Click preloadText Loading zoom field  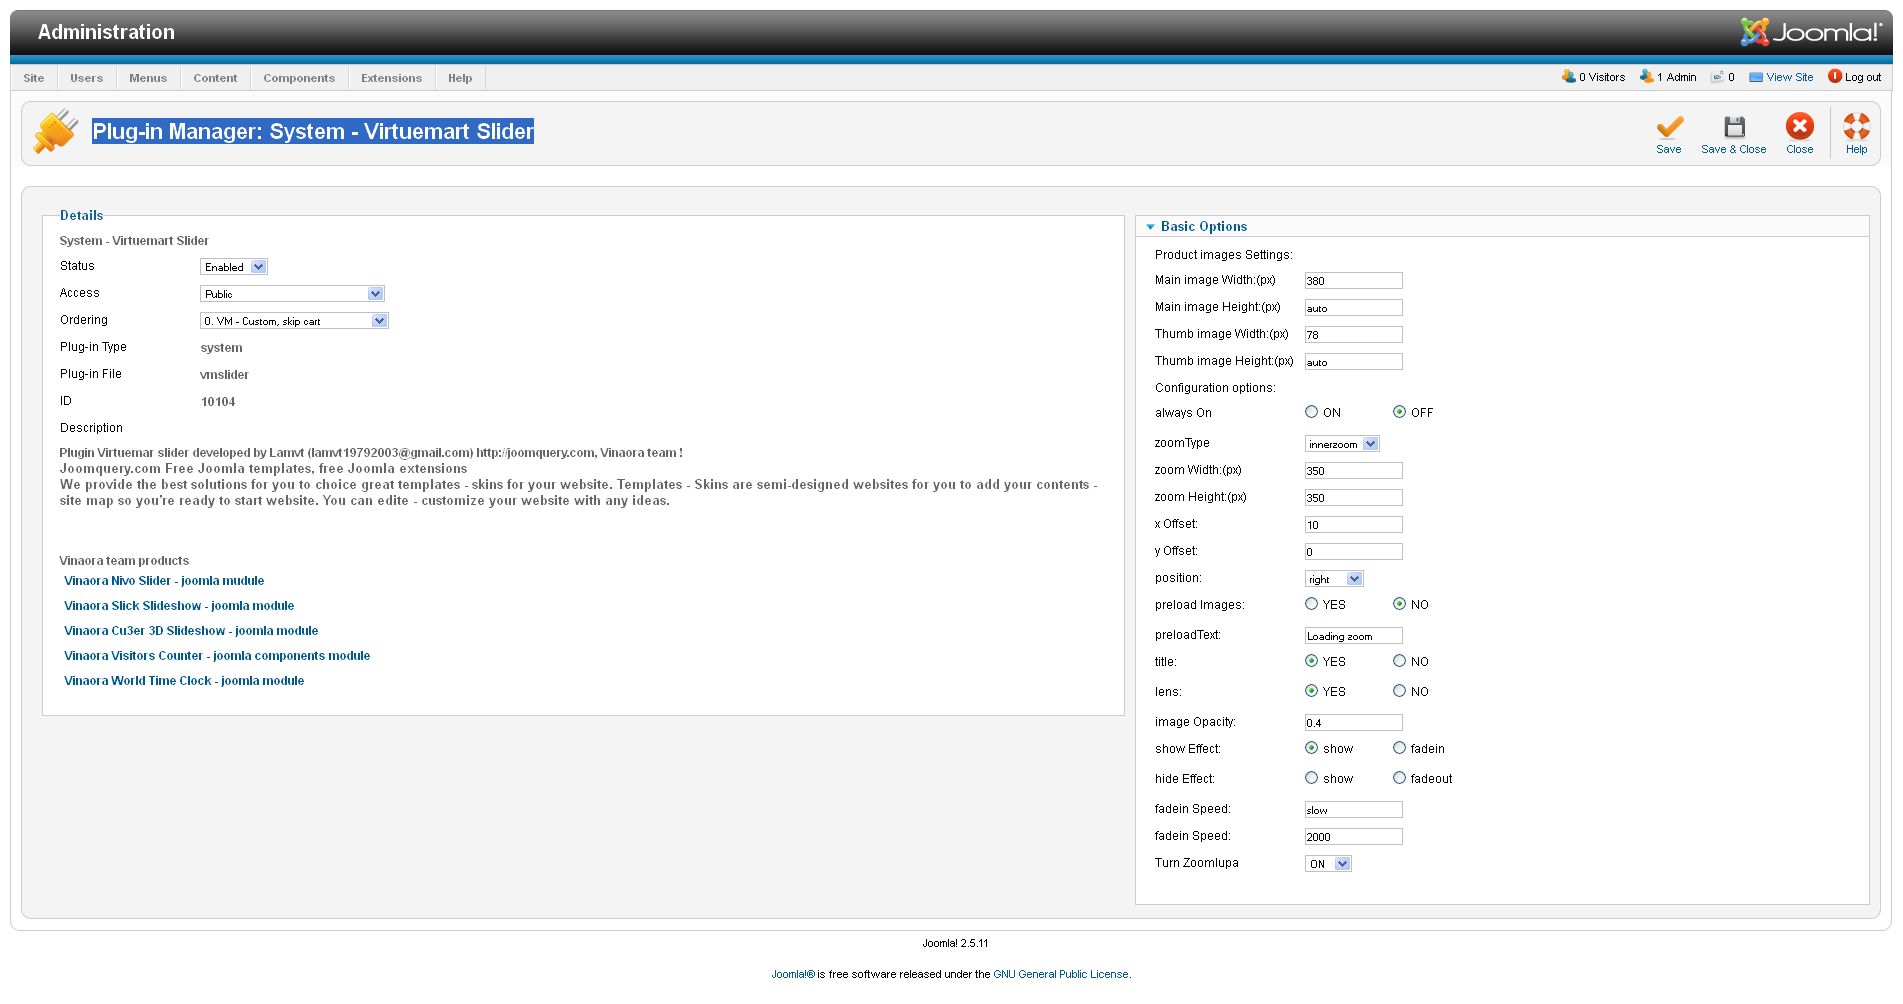(1353, 636)
